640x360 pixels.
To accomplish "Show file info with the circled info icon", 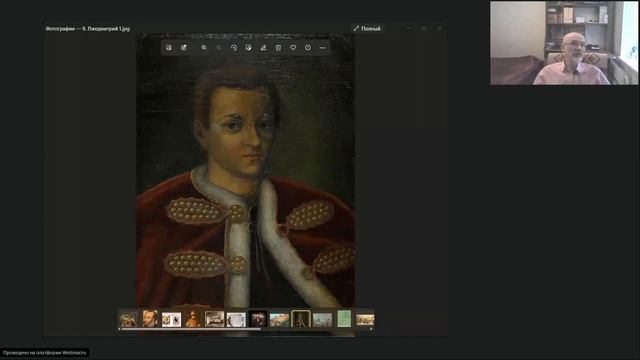I will coord(308,48).
